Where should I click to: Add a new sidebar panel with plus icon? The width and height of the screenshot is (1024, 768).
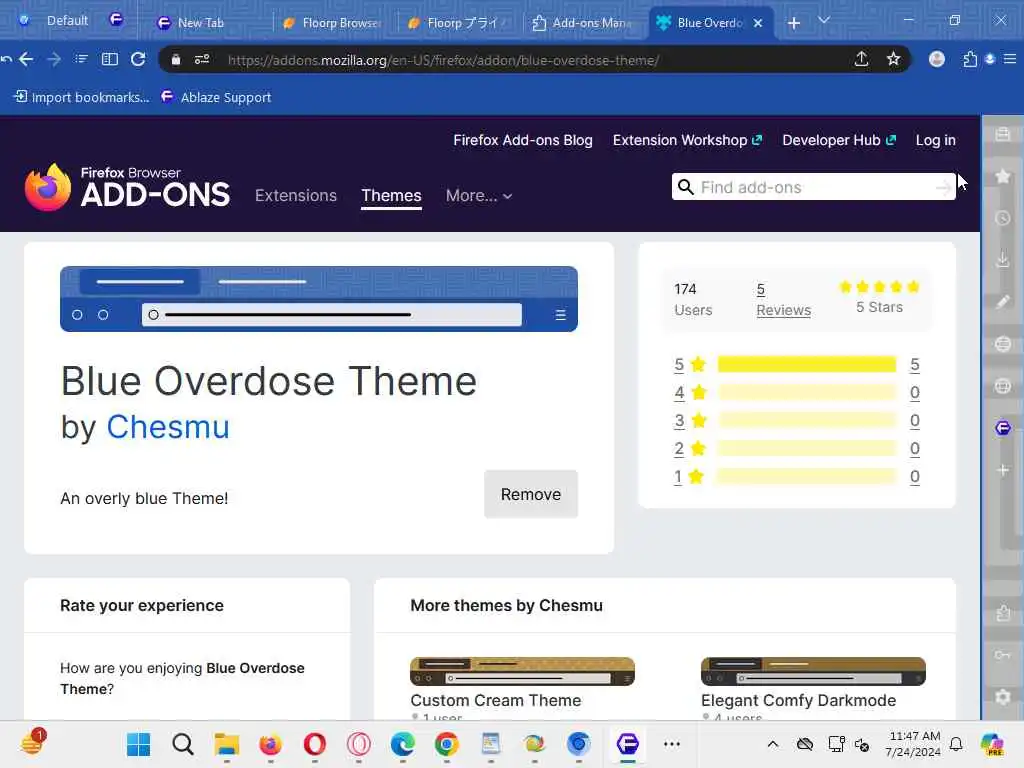(1002, 470)
